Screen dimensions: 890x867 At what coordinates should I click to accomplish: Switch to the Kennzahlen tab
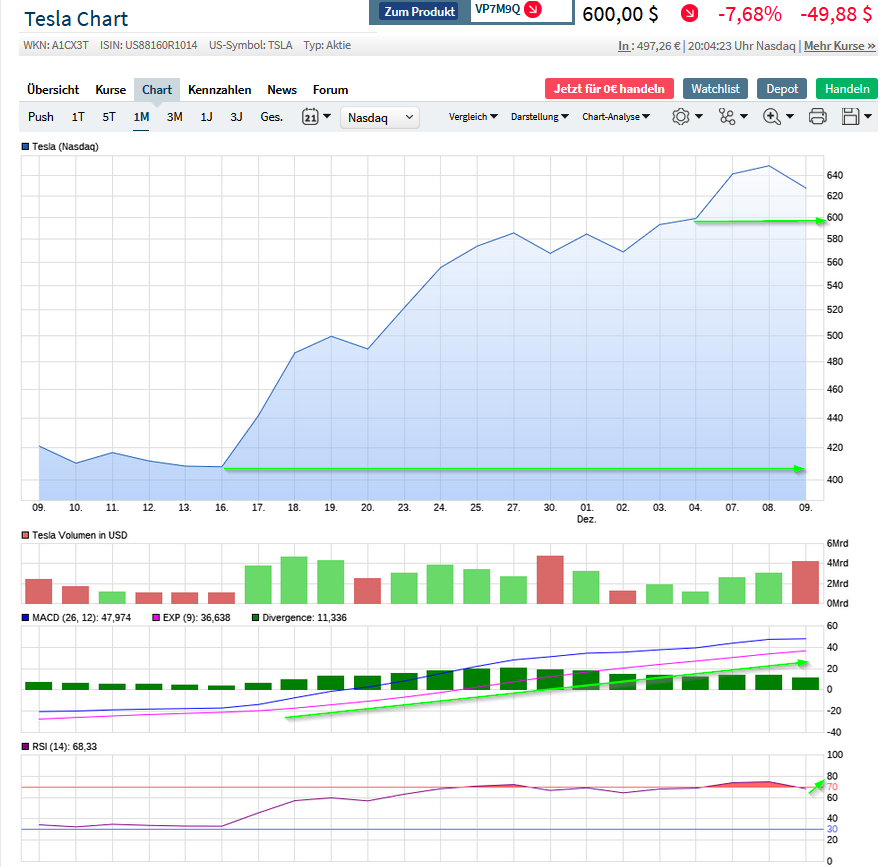pyautogui.click(x=219, y=89)
